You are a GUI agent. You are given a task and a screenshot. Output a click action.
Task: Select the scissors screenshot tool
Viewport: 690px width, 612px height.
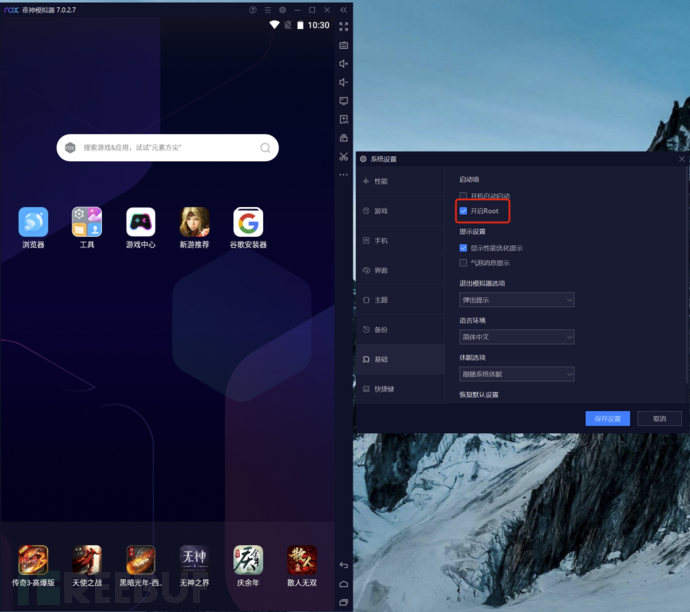(x=344, y=157)
